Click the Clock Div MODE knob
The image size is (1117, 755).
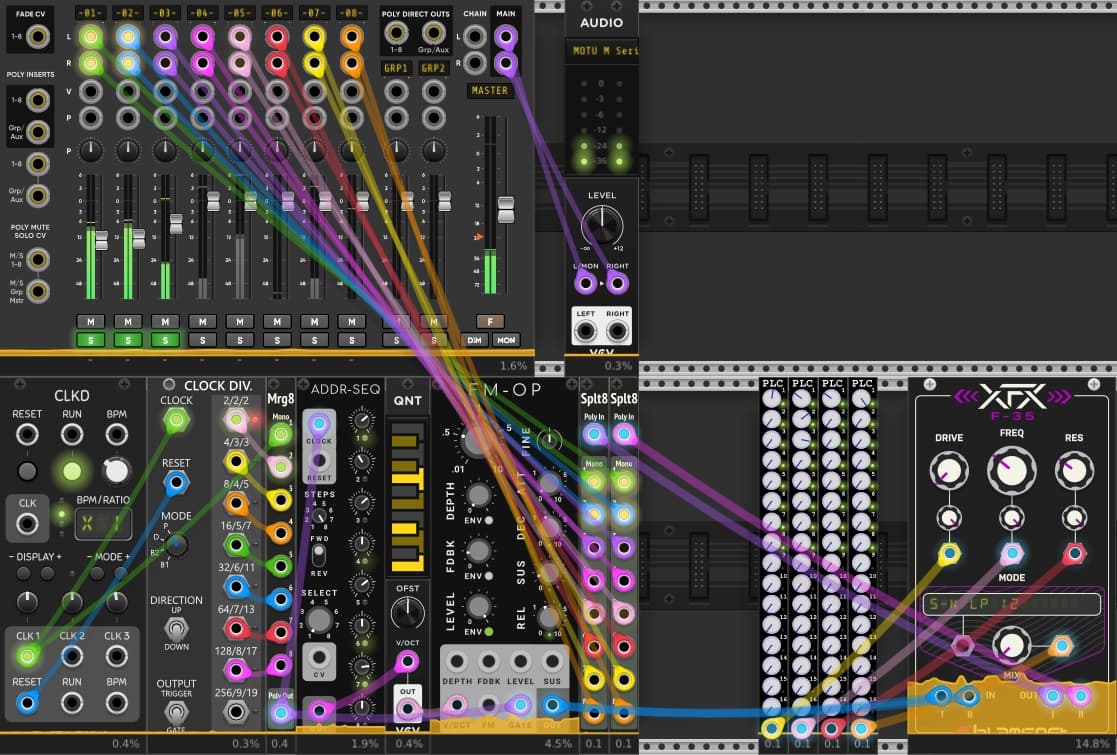[176, 545]
